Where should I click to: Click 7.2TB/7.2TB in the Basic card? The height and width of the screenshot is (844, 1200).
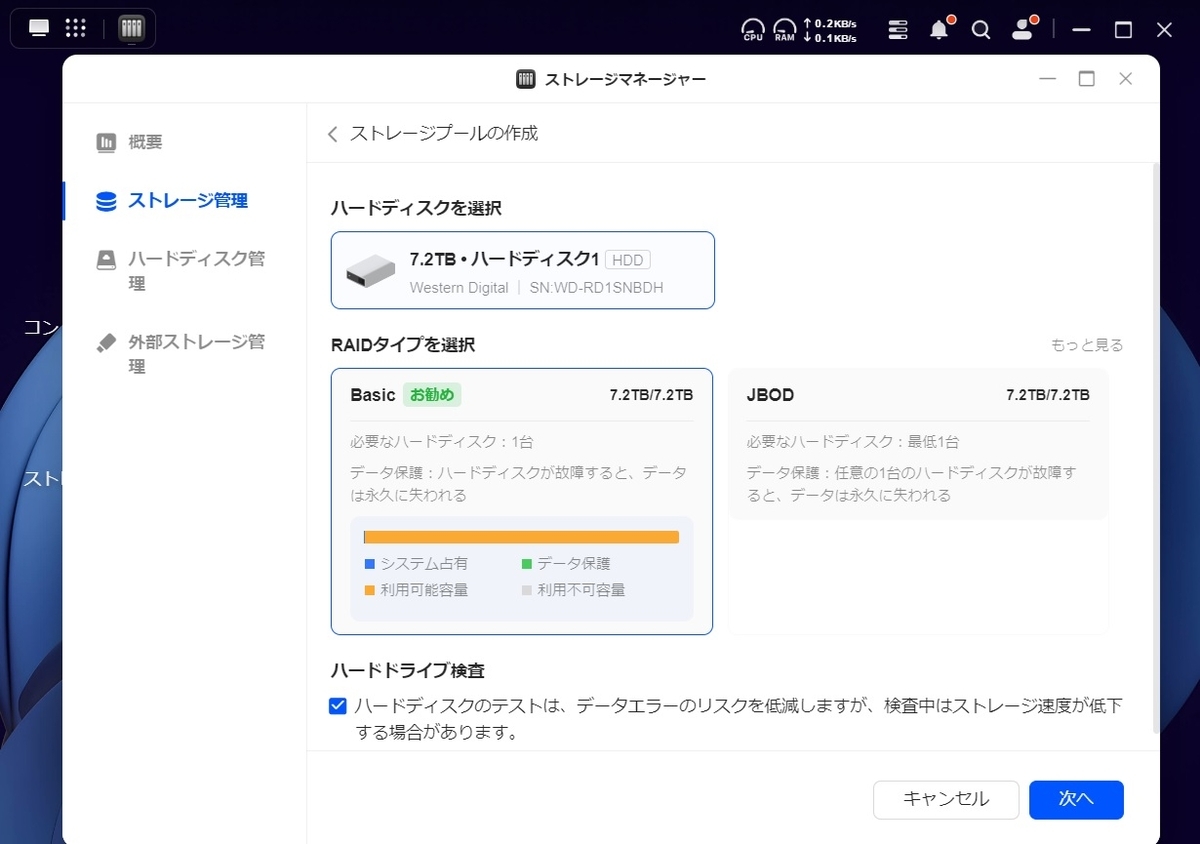pyautogui.click(x=651, y=395)
